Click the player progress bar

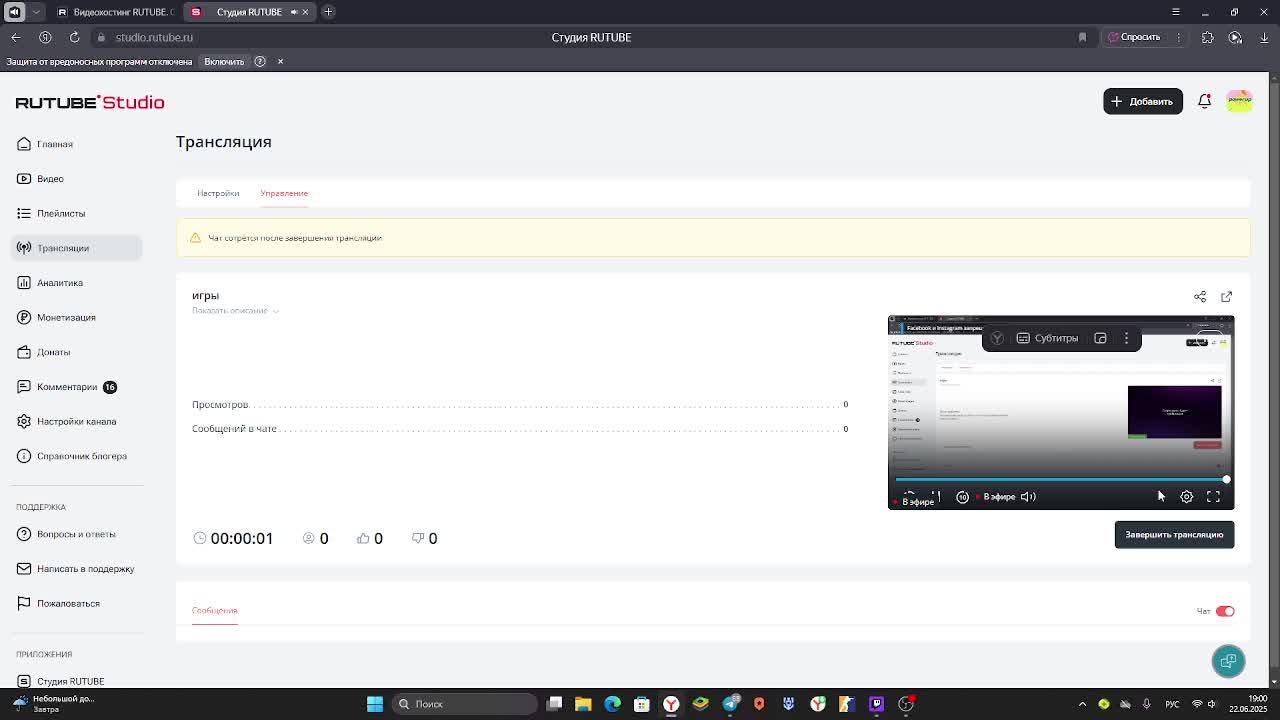tap(1061, 480)
